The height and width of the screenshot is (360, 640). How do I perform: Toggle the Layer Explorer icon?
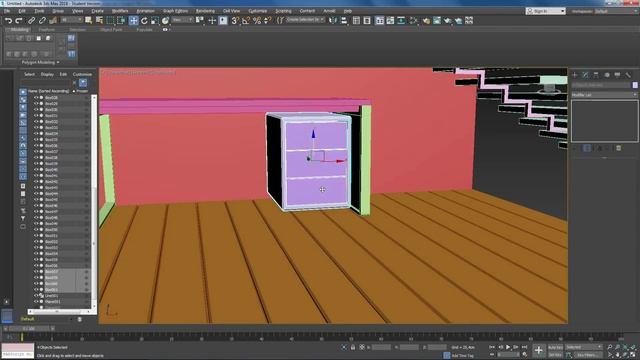coord(367,20)
